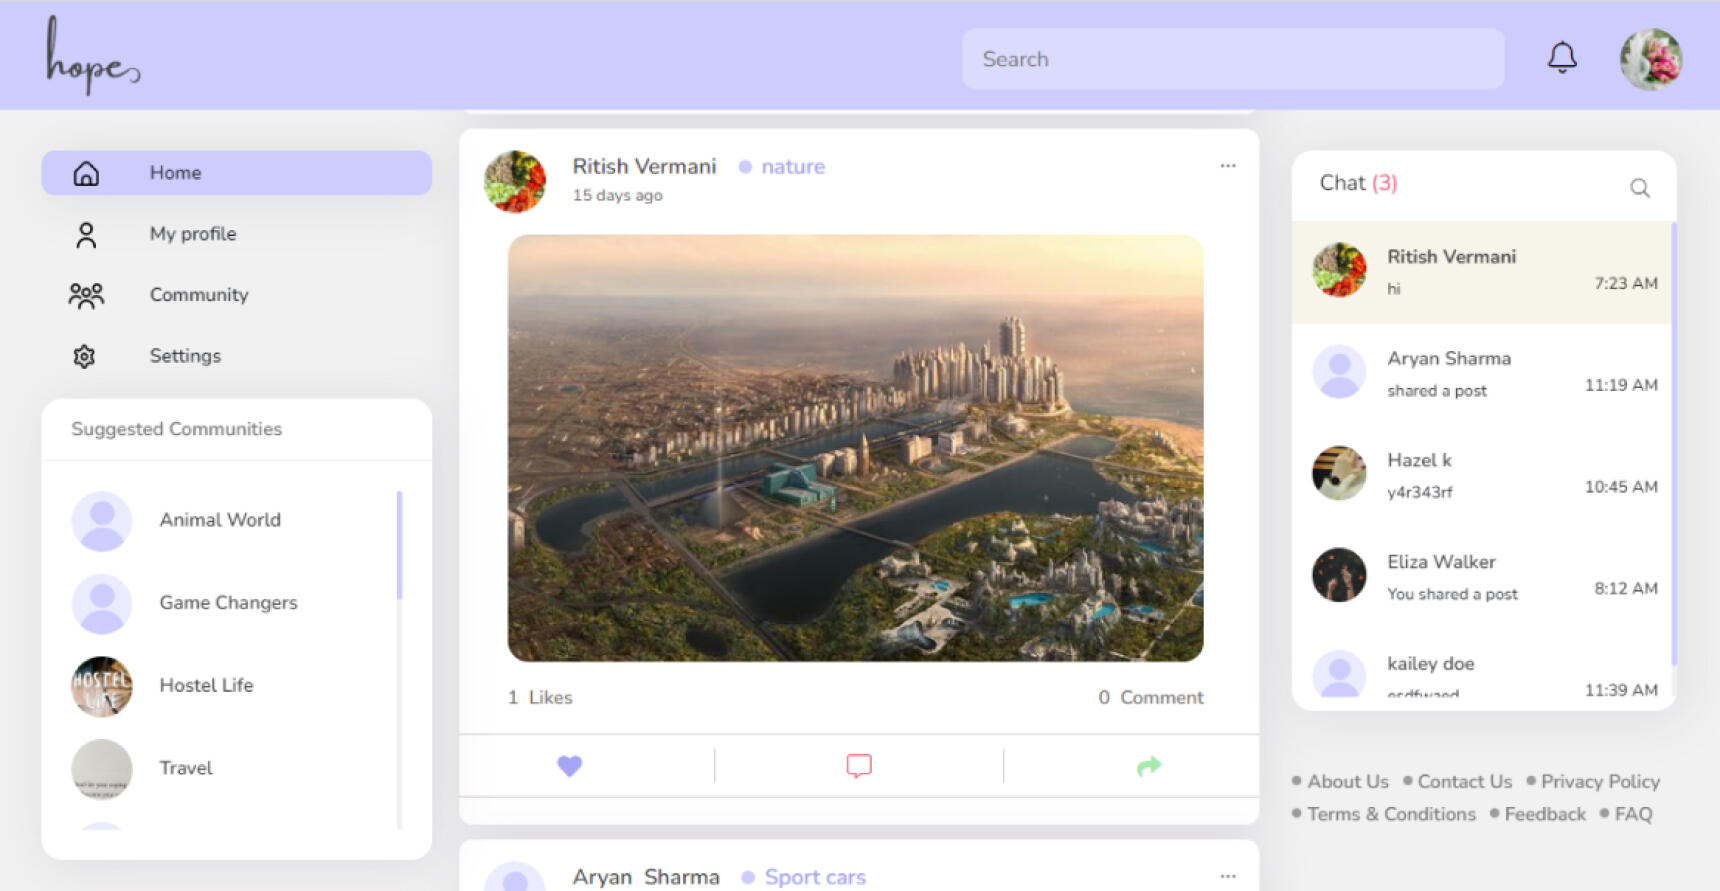Viewport: 1720px width, 891px height.
Task: Open user profile avatar in header
Action: (1650, 59)
